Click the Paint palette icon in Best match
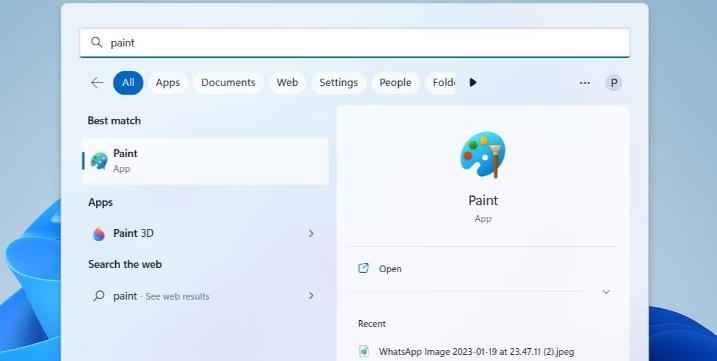The image size is (717, 361). 99,161
